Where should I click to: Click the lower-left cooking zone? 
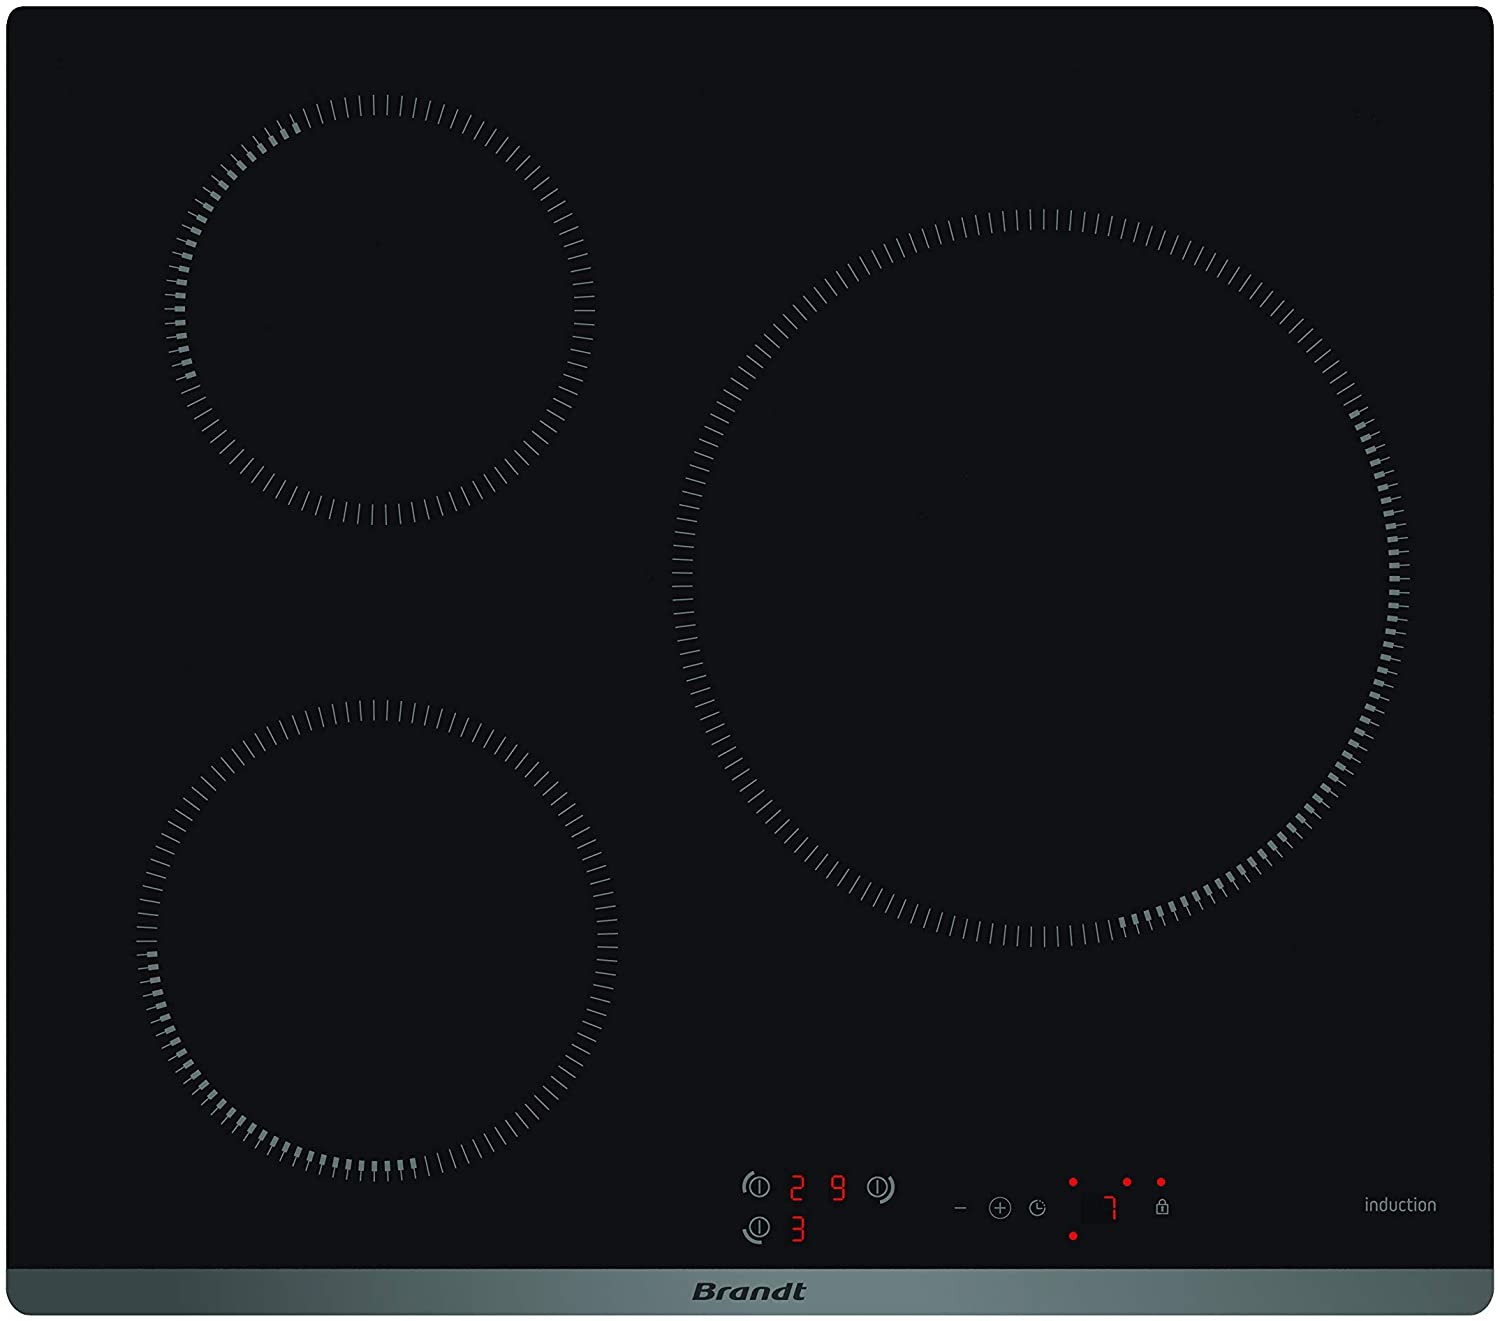point(377,940)
